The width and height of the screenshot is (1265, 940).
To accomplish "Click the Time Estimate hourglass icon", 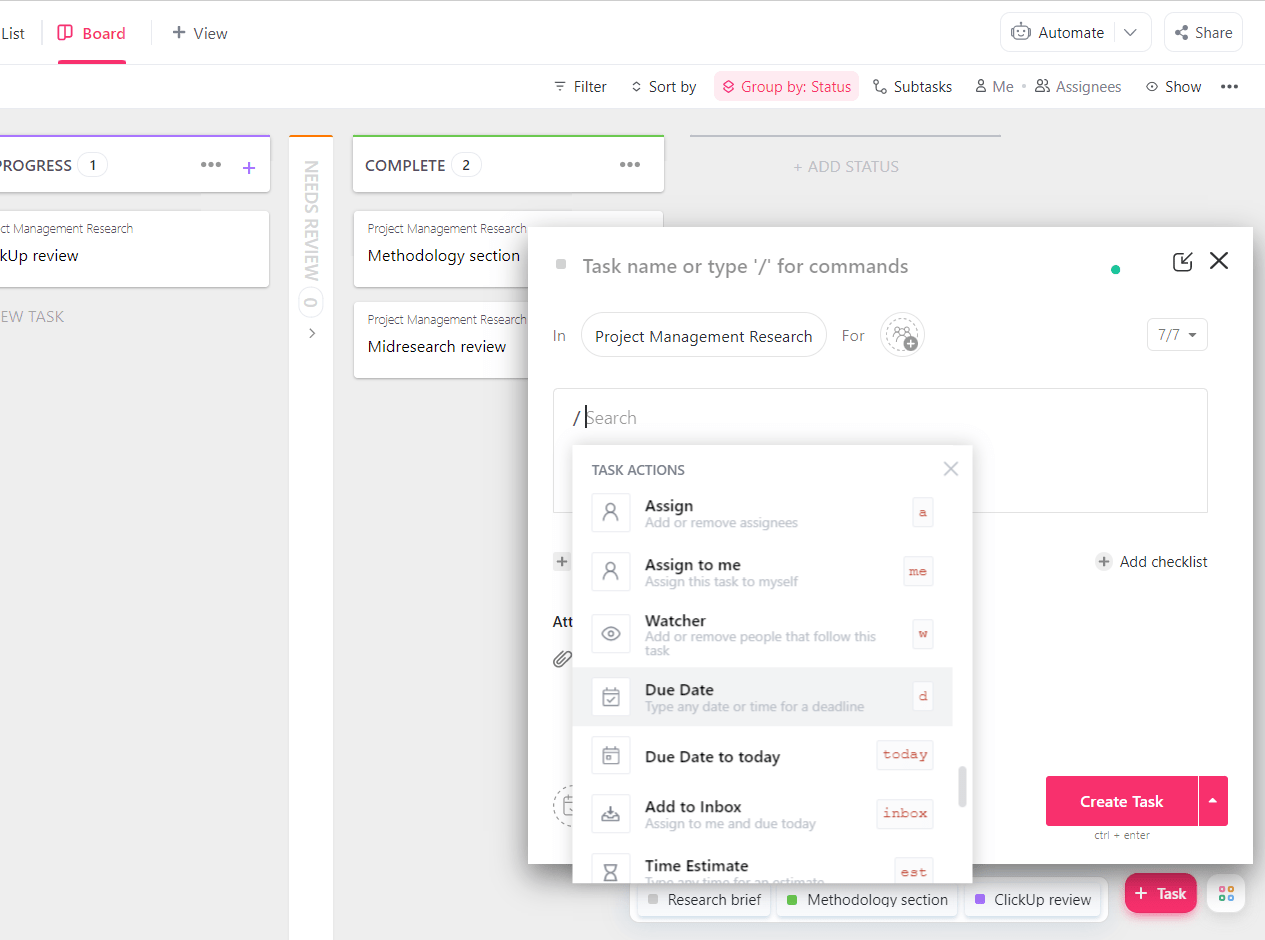I will (x=611, y=870).
